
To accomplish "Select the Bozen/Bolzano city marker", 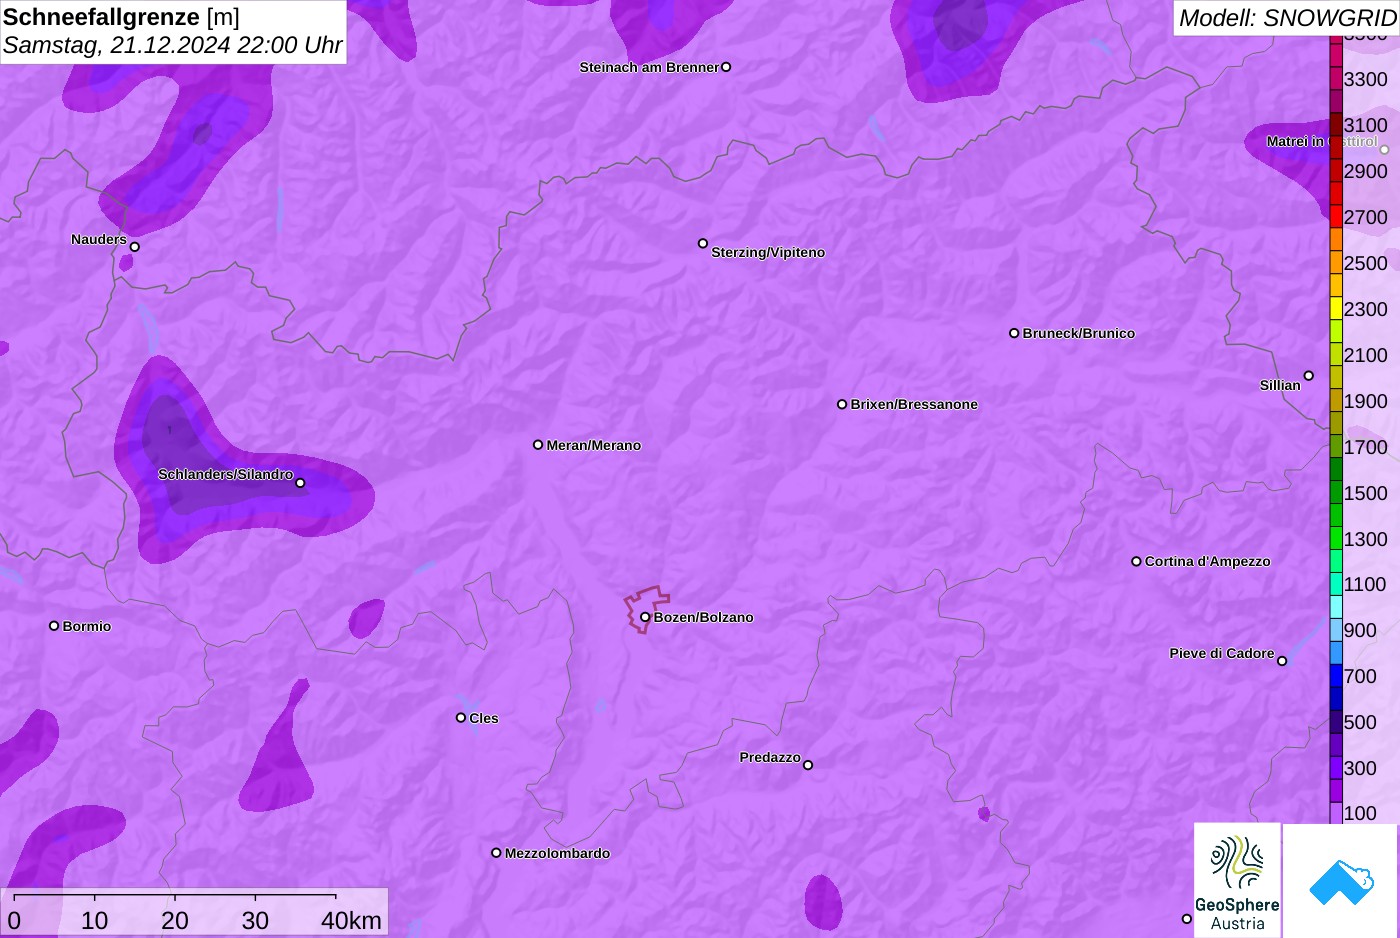I will tap(645, 617).
